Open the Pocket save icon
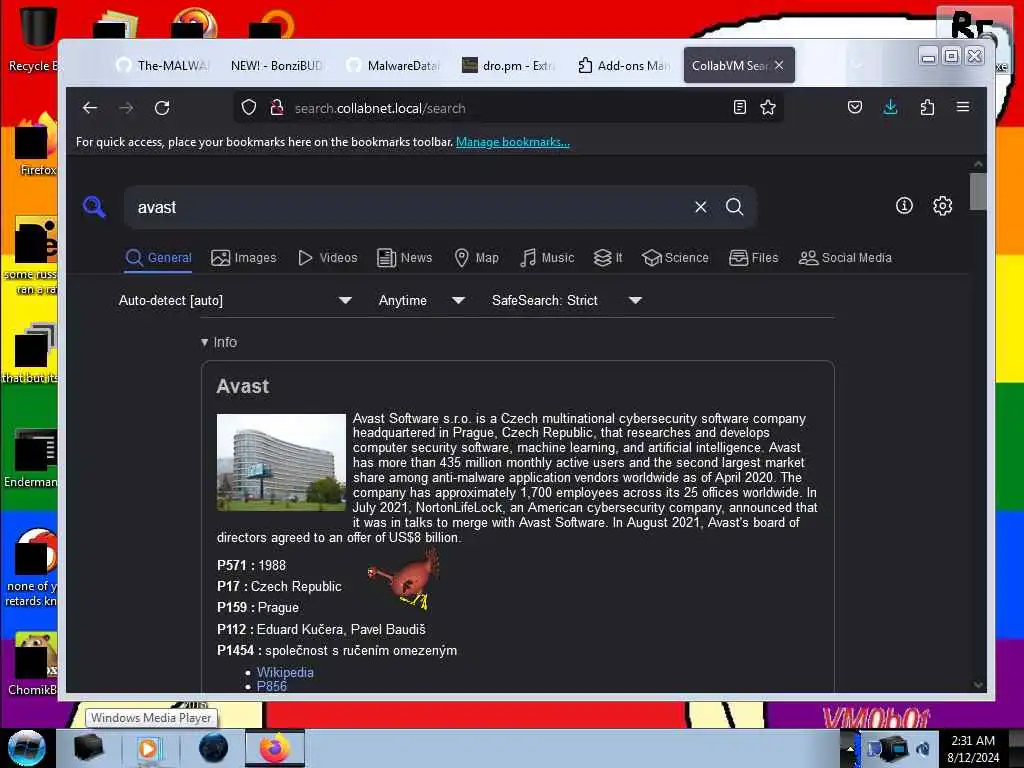Viewport: 1024px width, 768px height. click(x=855, y=107)
